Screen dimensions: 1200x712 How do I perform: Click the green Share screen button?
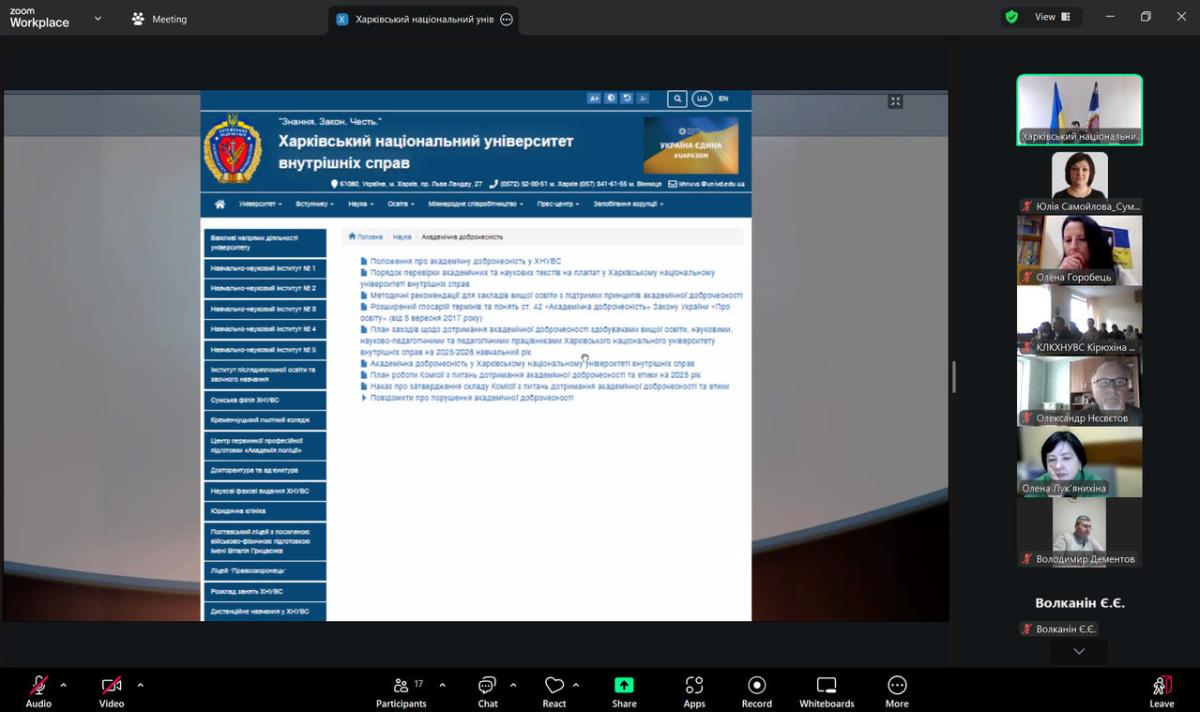tap(624, 686)
